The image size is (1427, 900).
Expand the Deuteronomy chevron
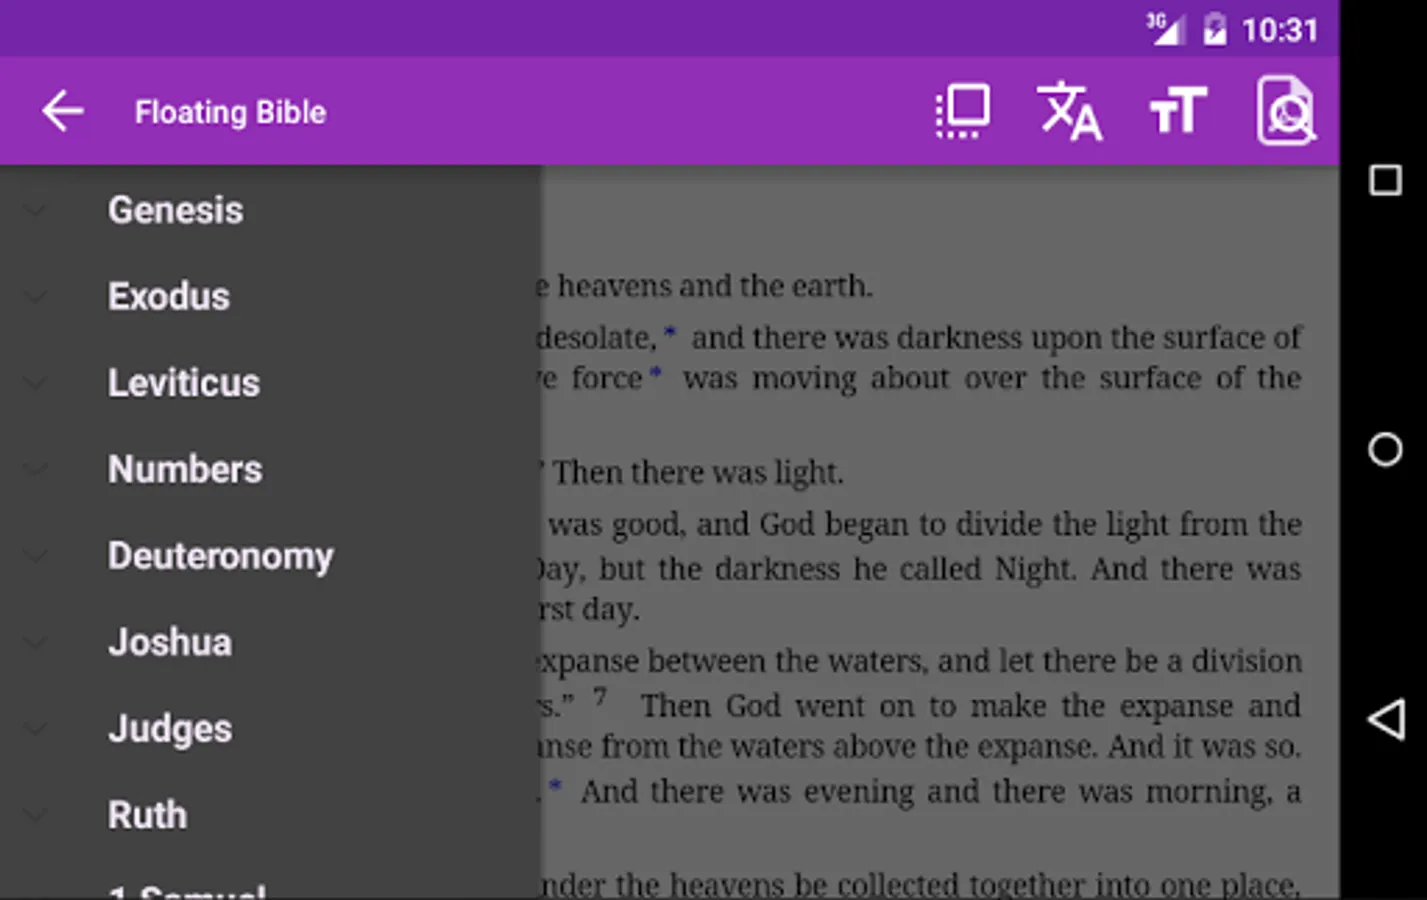pos(35,556)
